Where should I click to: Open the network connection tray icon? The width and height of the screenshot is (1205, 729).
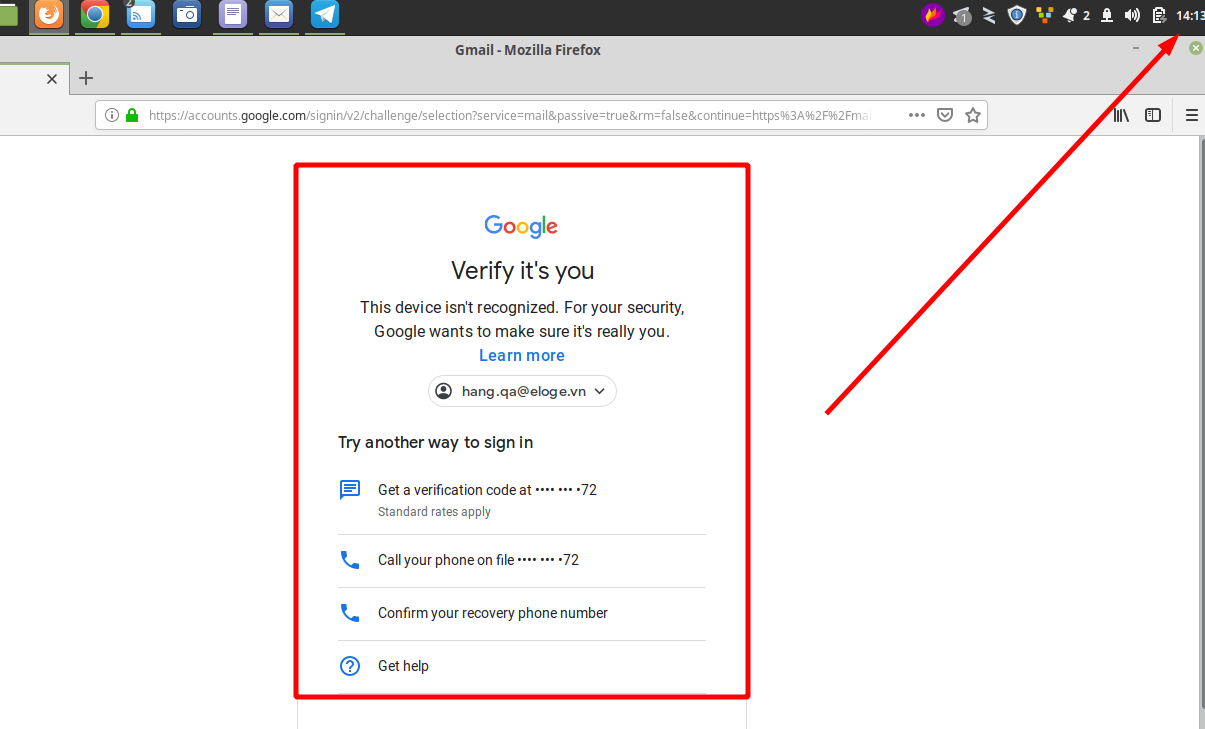click(x=1107, y=15)
